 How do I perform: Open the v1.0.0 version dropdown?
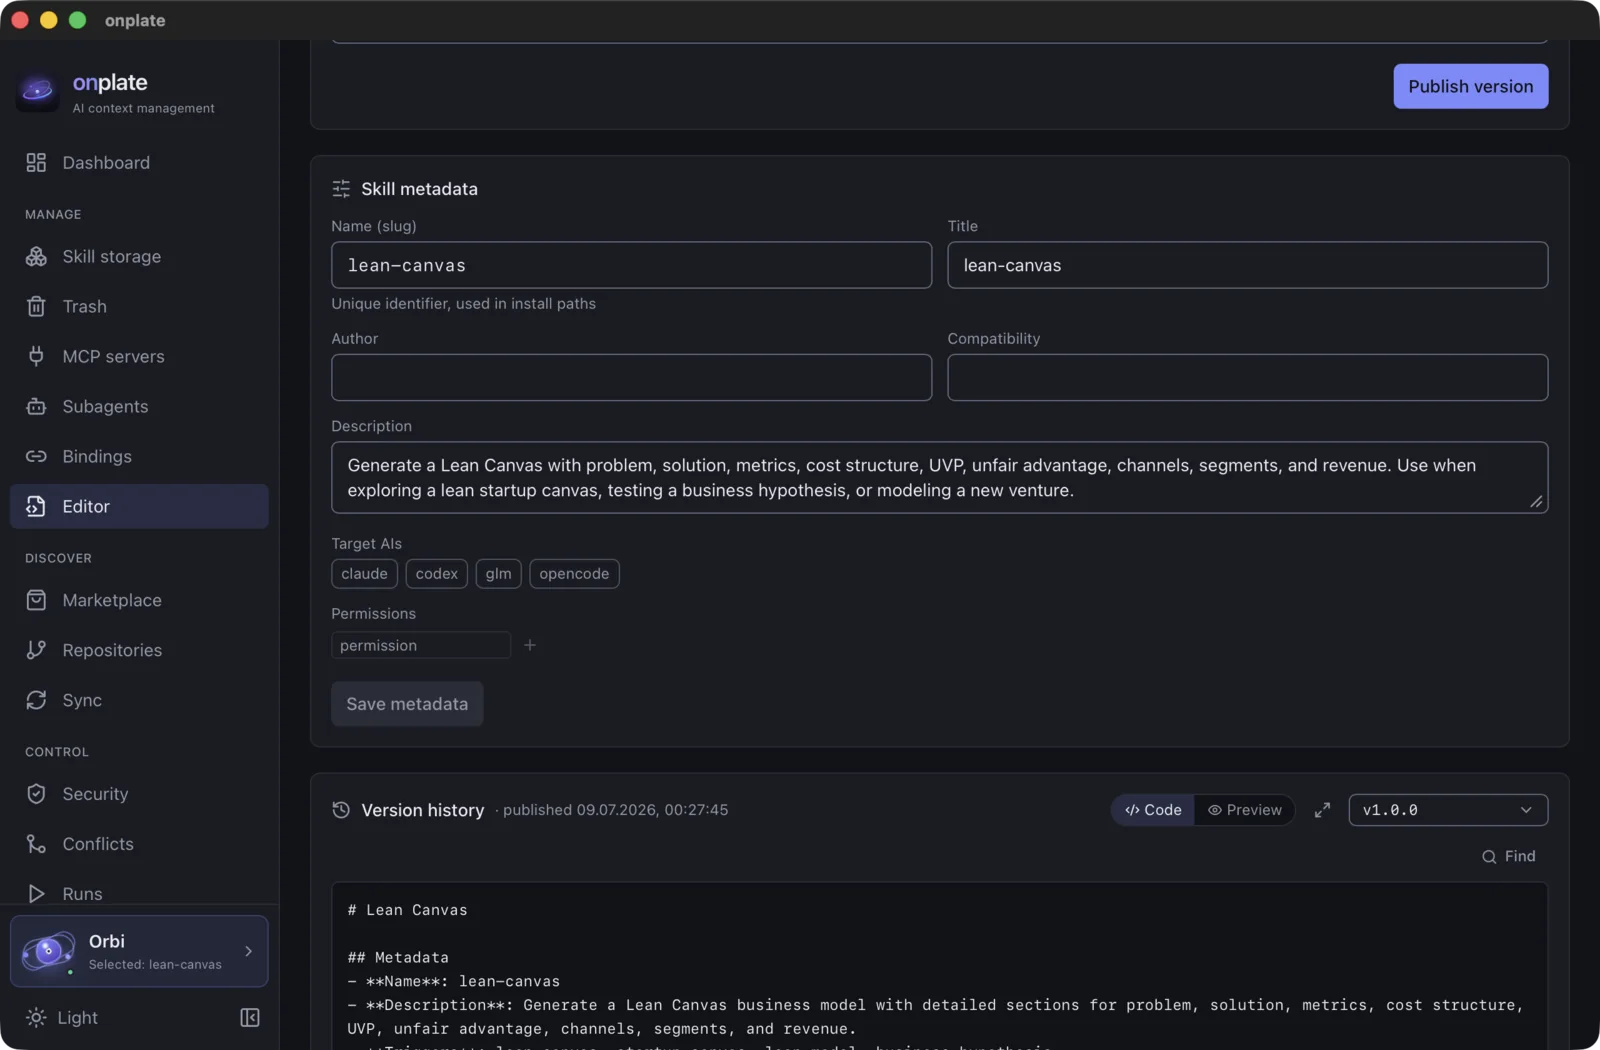(1448, 810)
